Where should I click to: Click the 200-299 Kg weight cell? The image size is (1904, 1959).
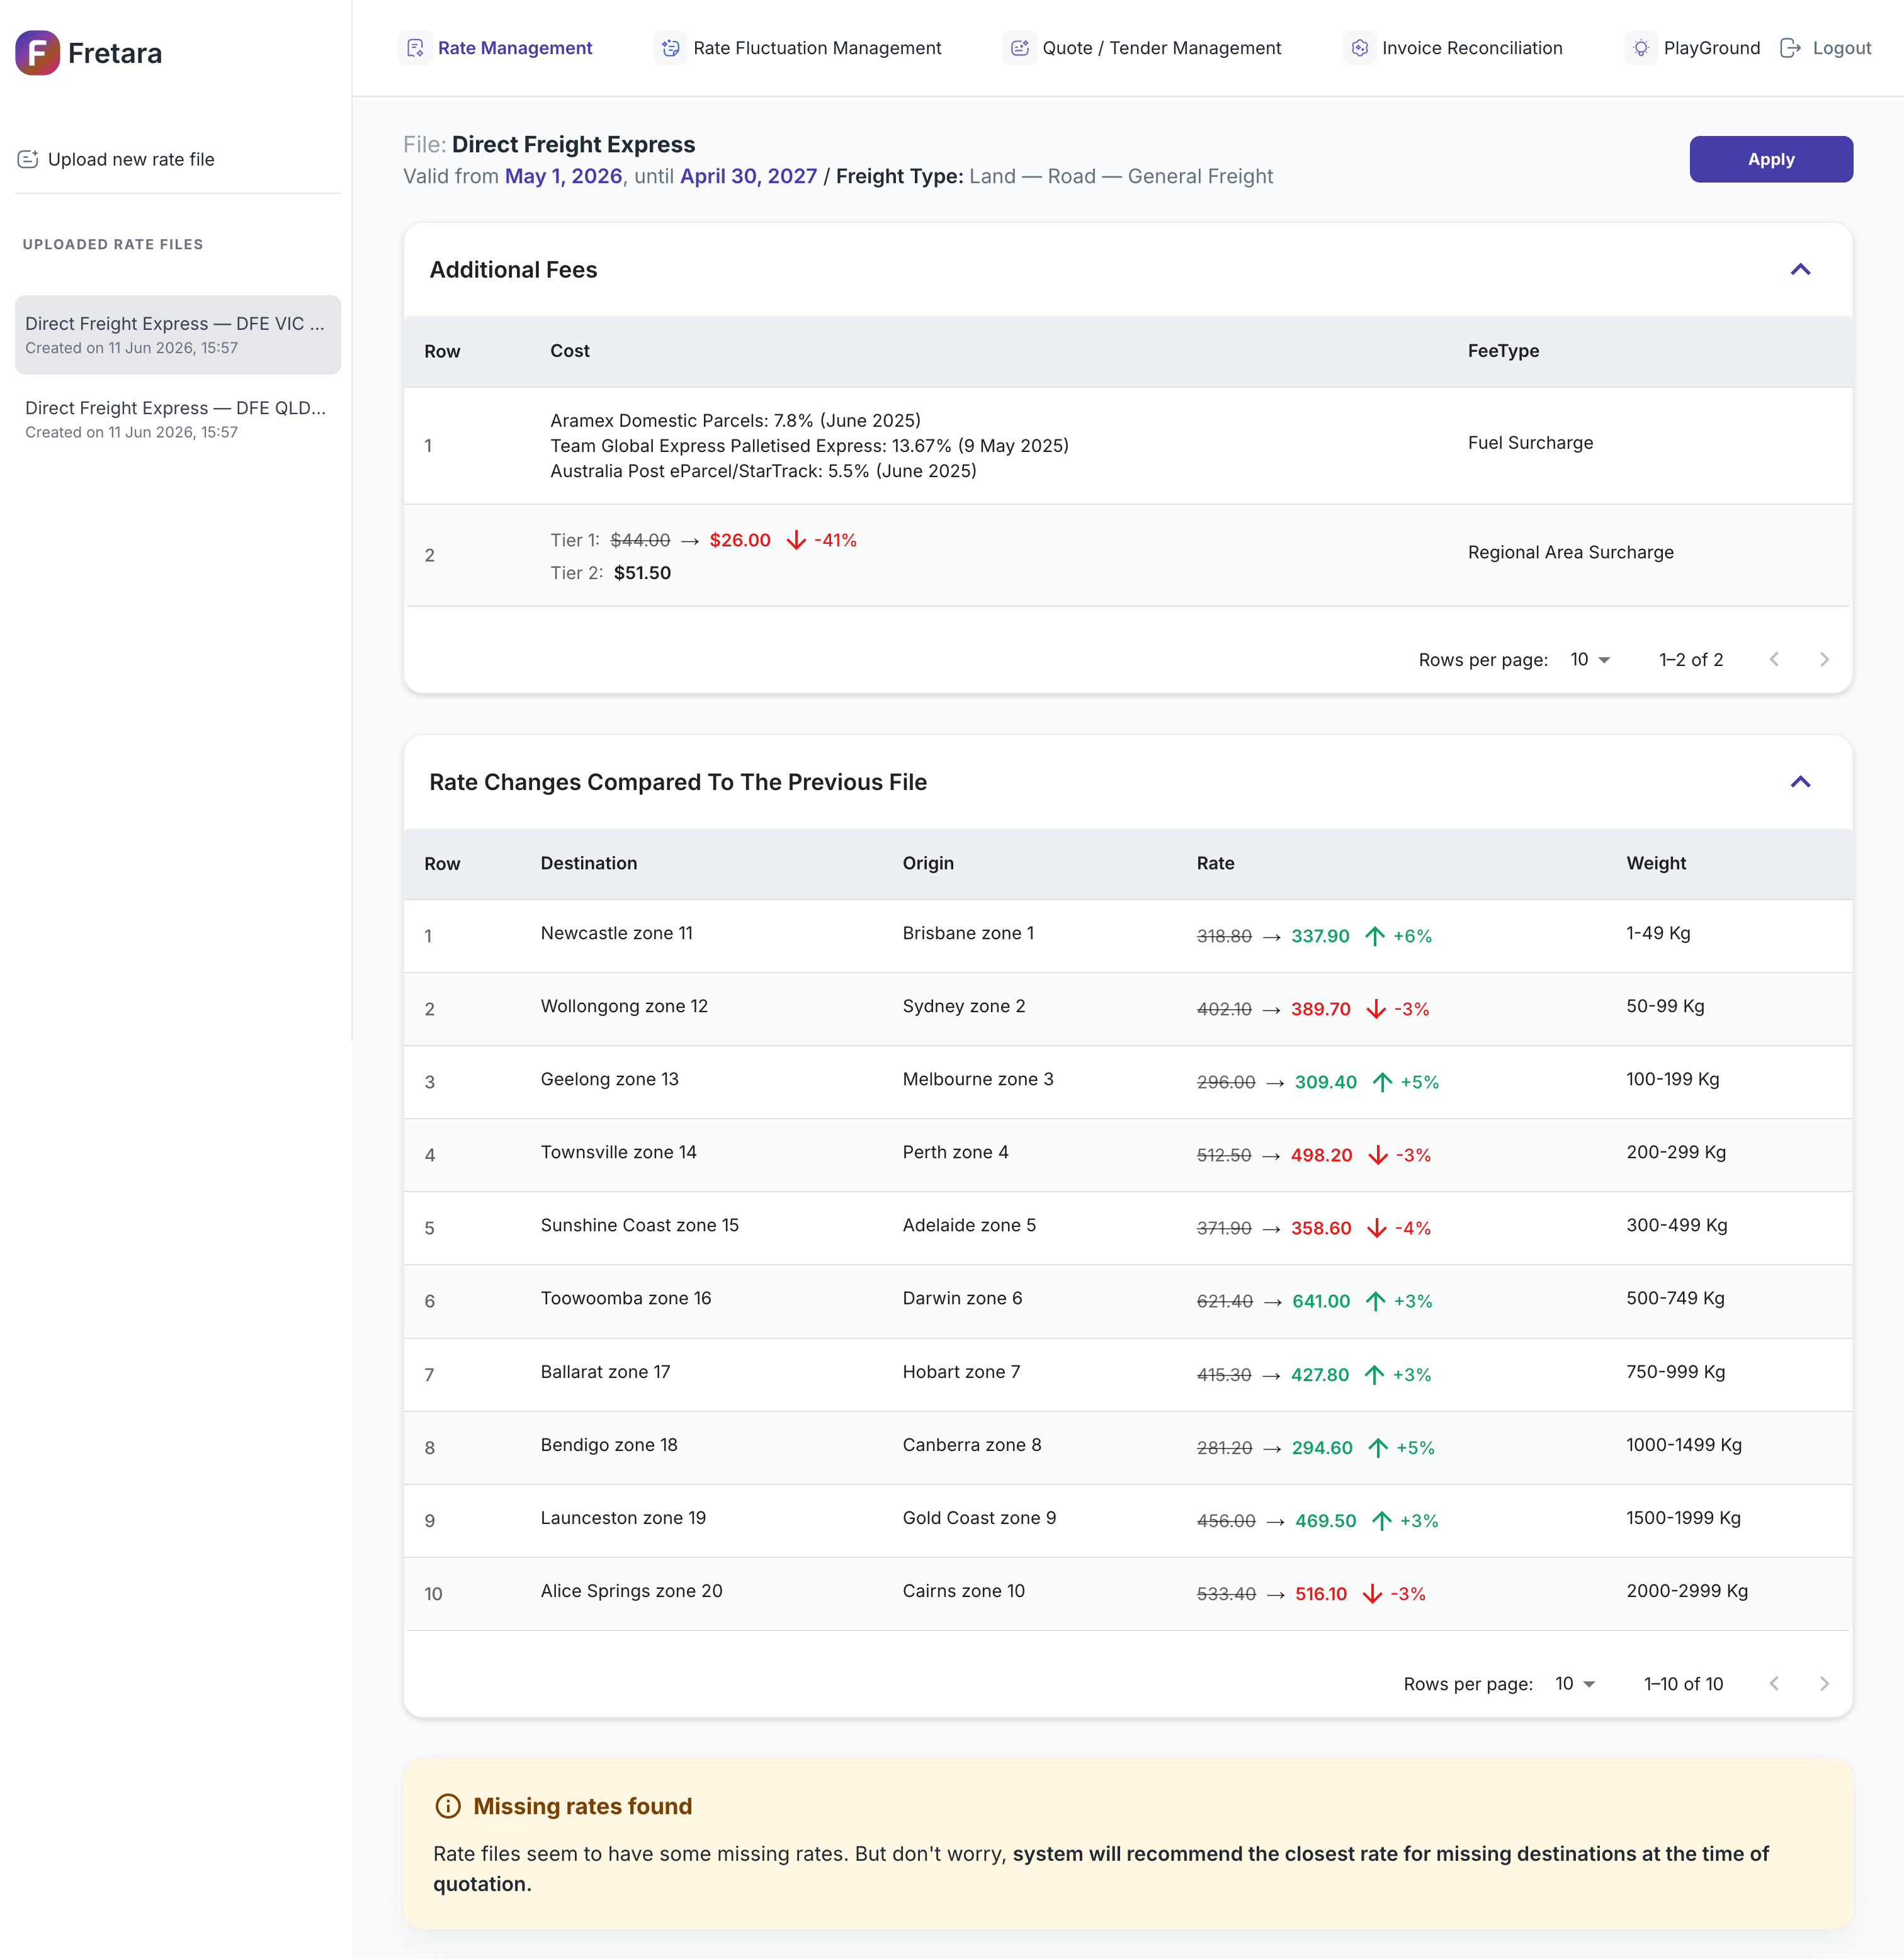[x=1676, y=1152]
